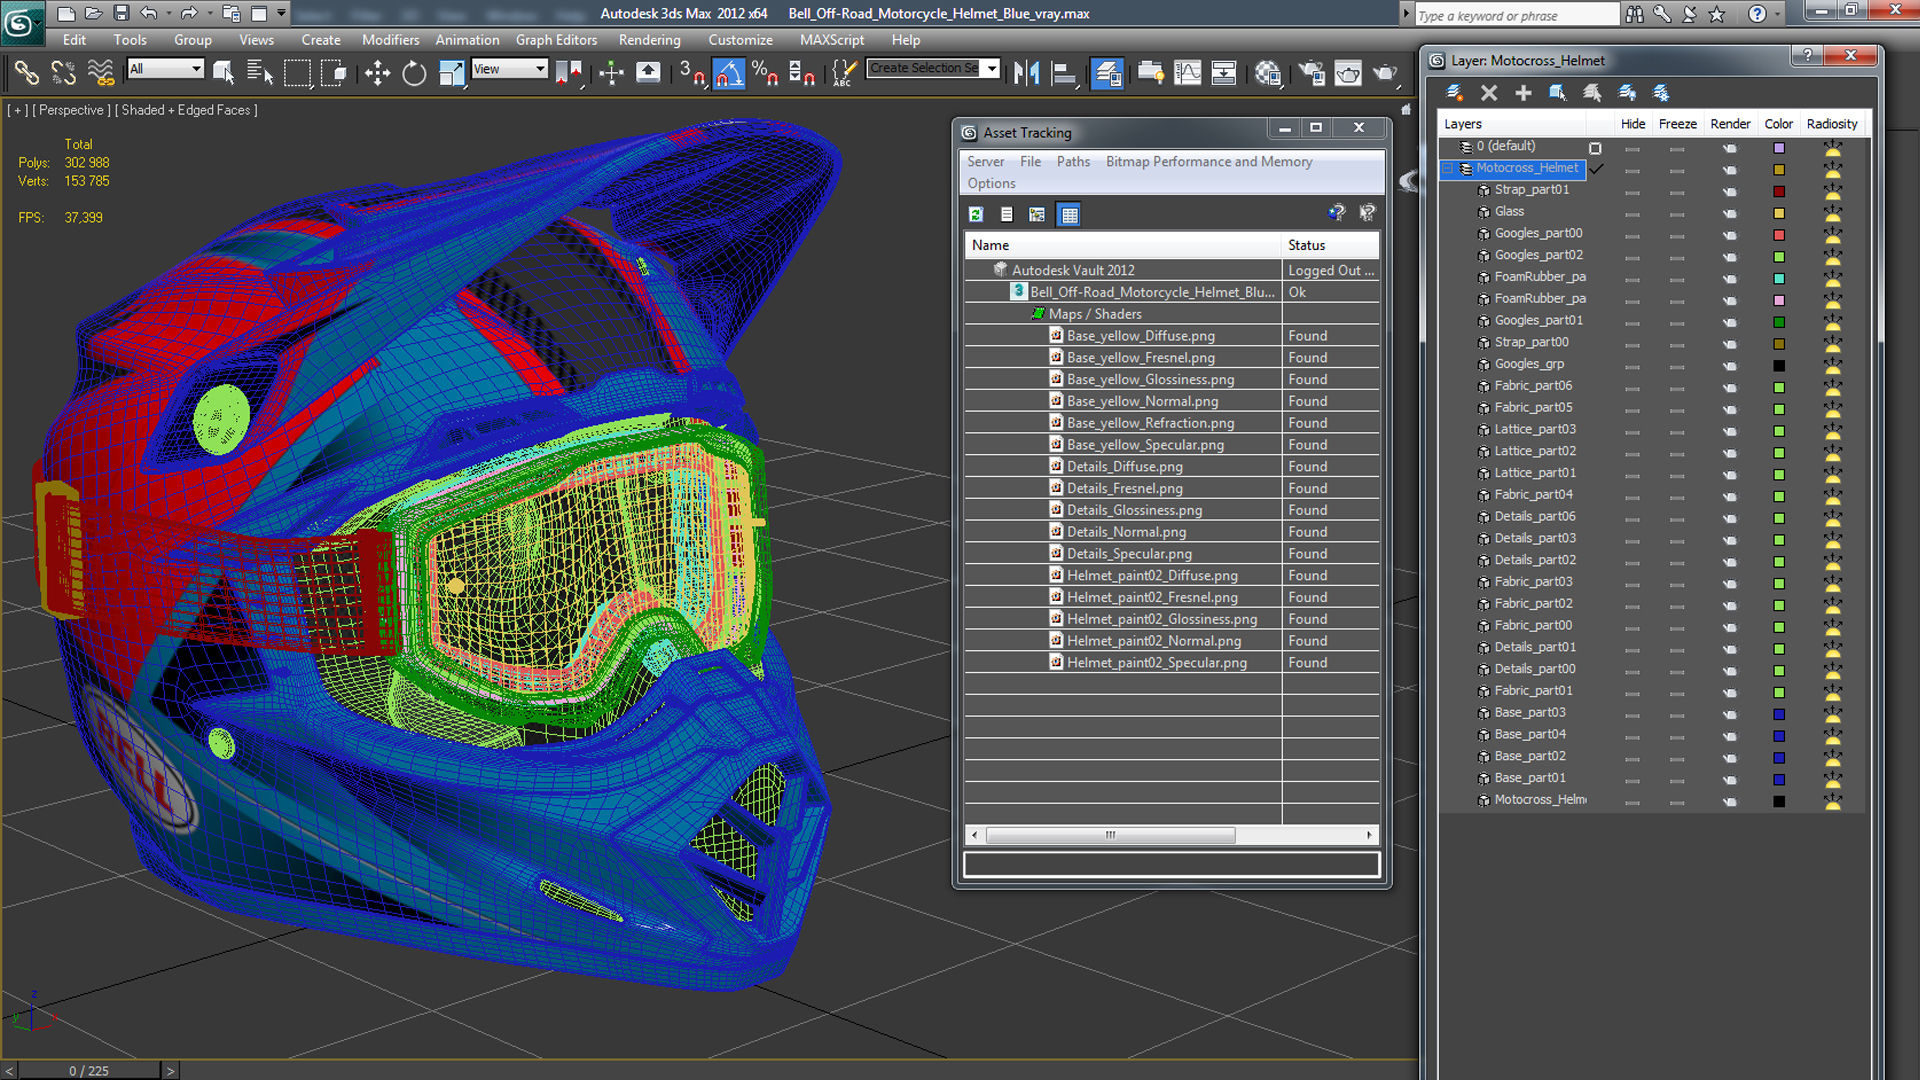The image size is (1920, 1080).
Task: Open Edit Named Selection Sets
Action: pyautogui.click(x=844, y=73)
